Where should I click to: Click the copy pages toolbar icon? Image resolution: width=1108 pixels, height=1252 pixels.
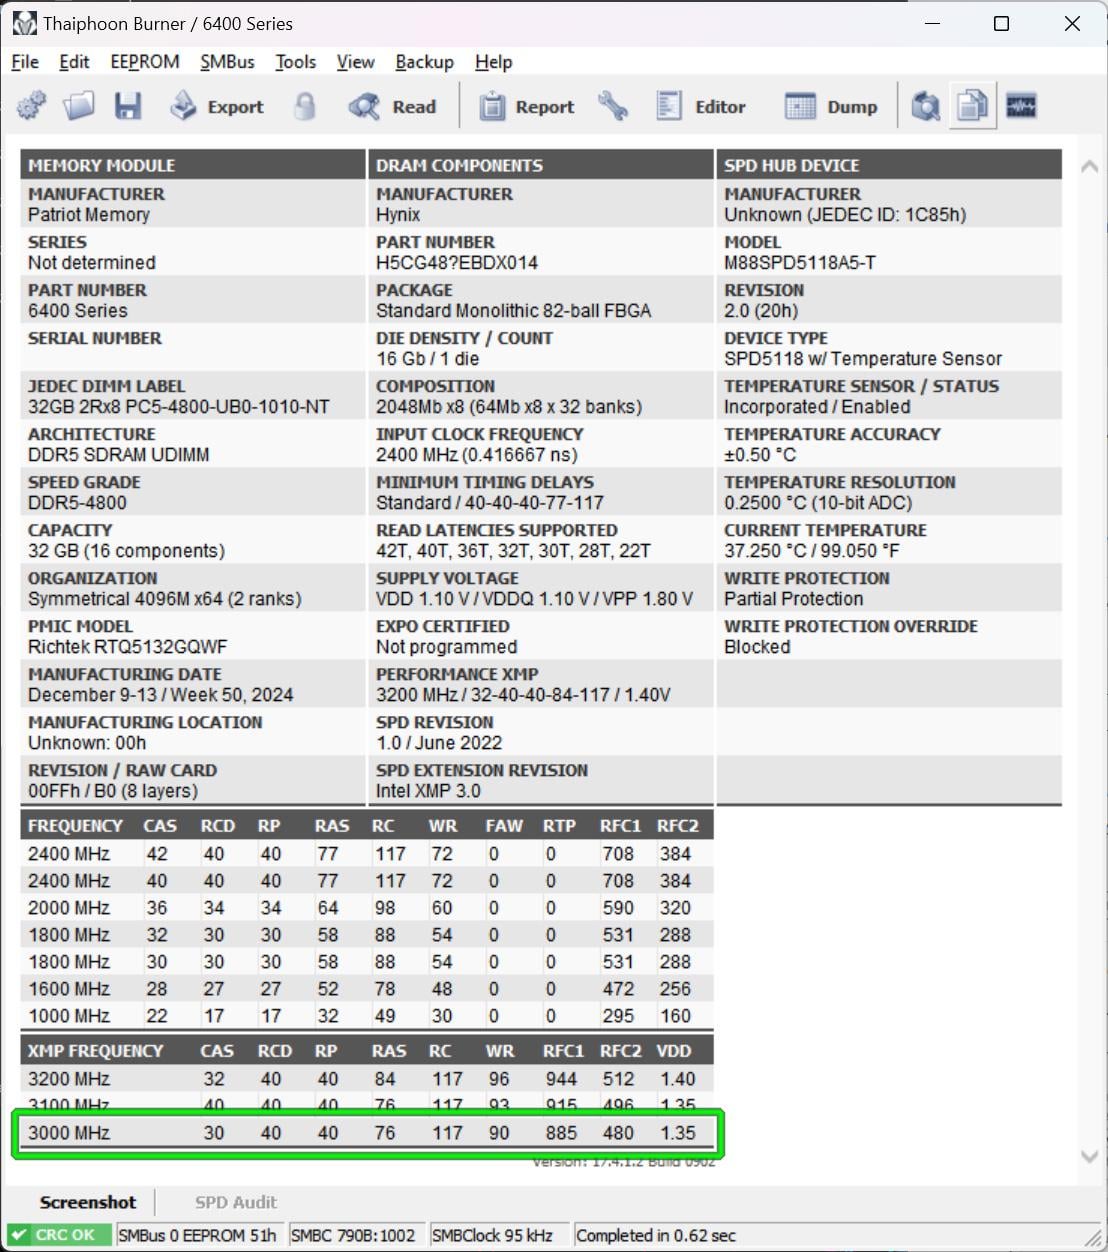[x=973, y=106]
